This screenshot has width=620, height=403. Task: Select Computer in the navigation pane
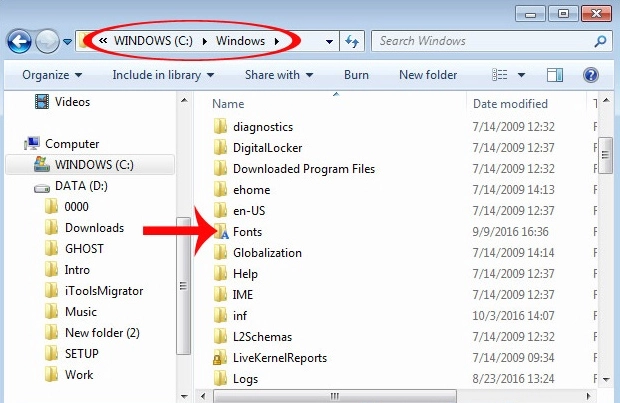(x=62, y=144)
